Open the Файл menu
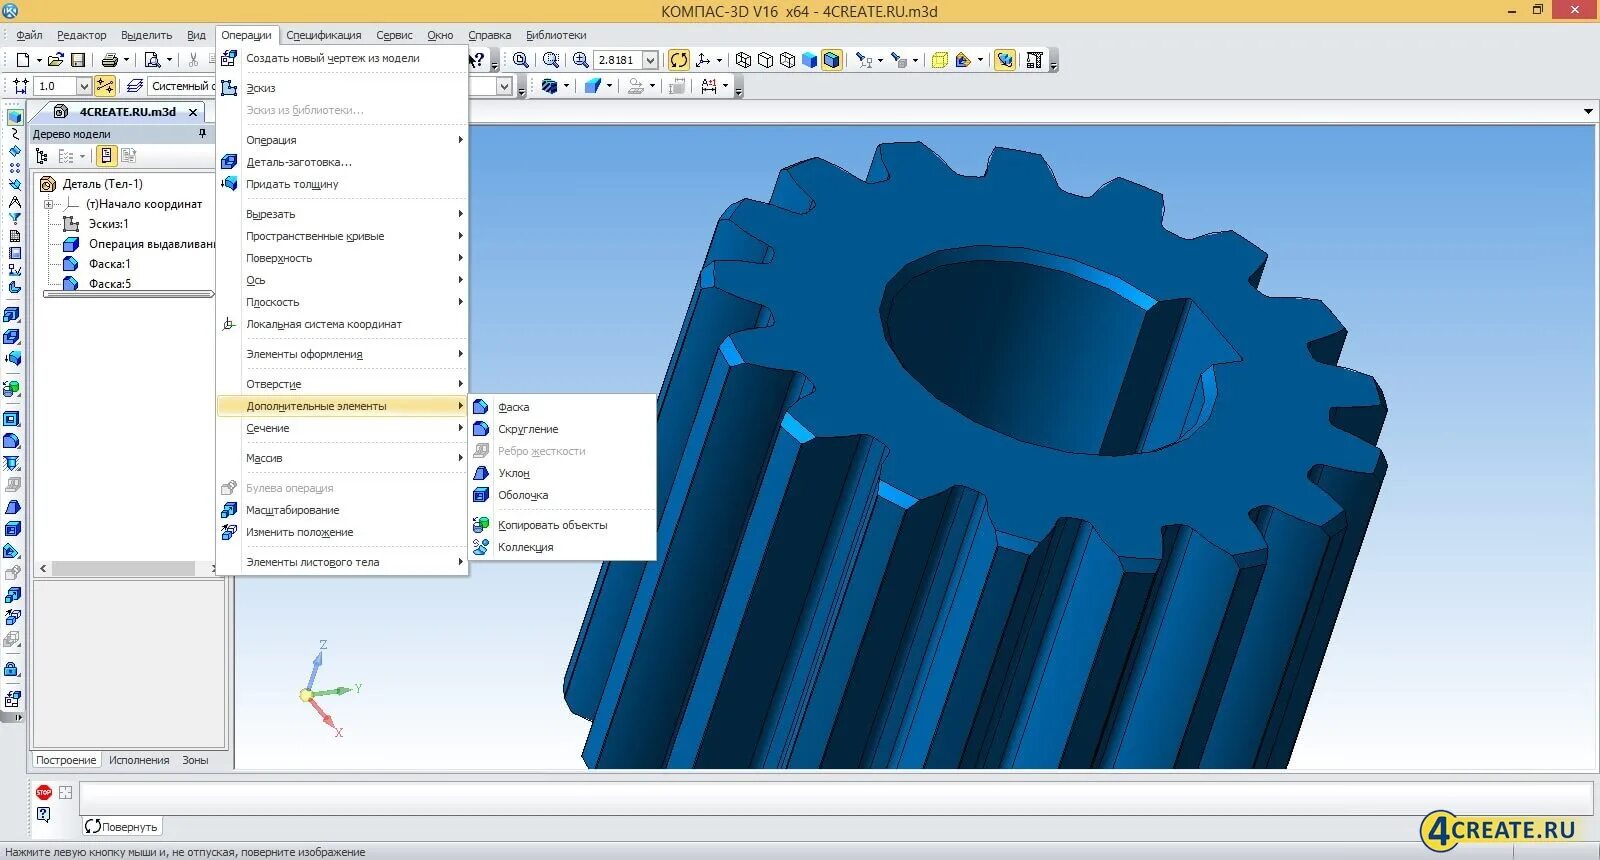 (x=29, y=35)
